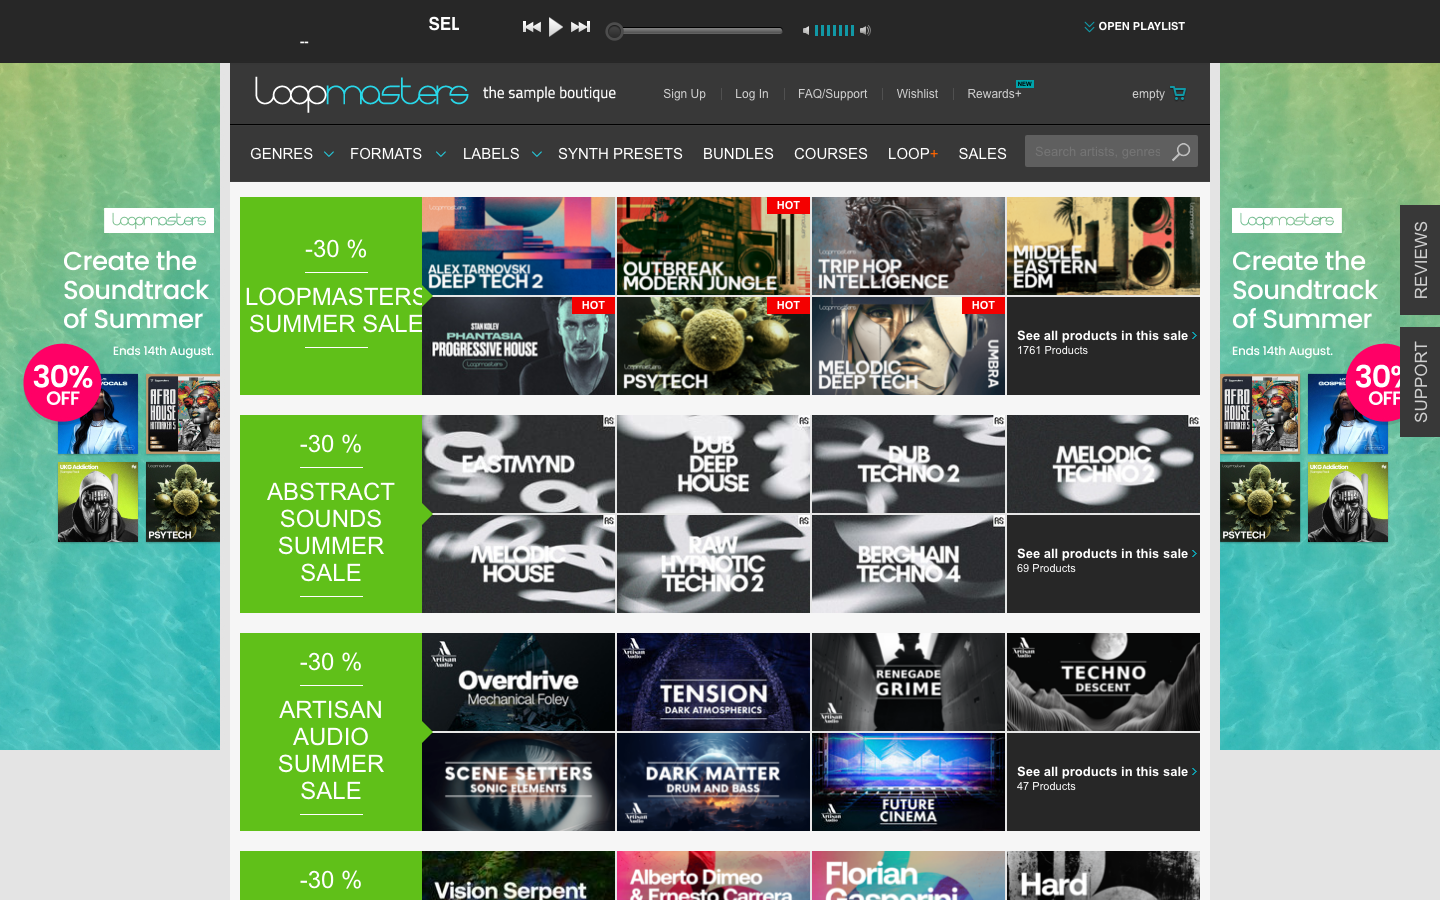Open FAQ/Support link

tap(832, 94)
